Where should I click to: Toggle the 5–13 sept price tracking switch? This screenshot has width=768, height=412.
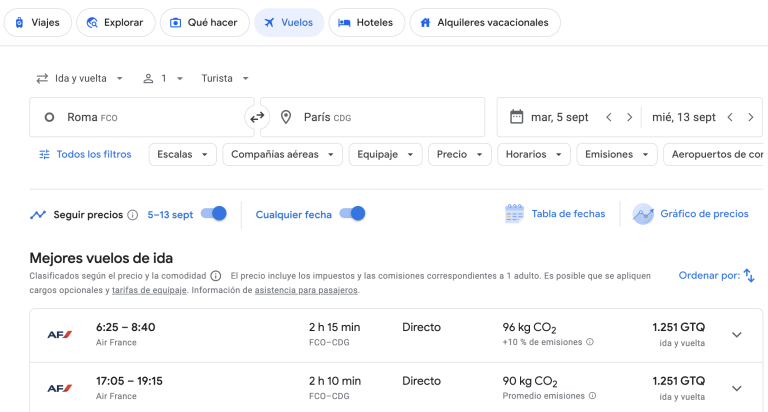click(214, 214)
